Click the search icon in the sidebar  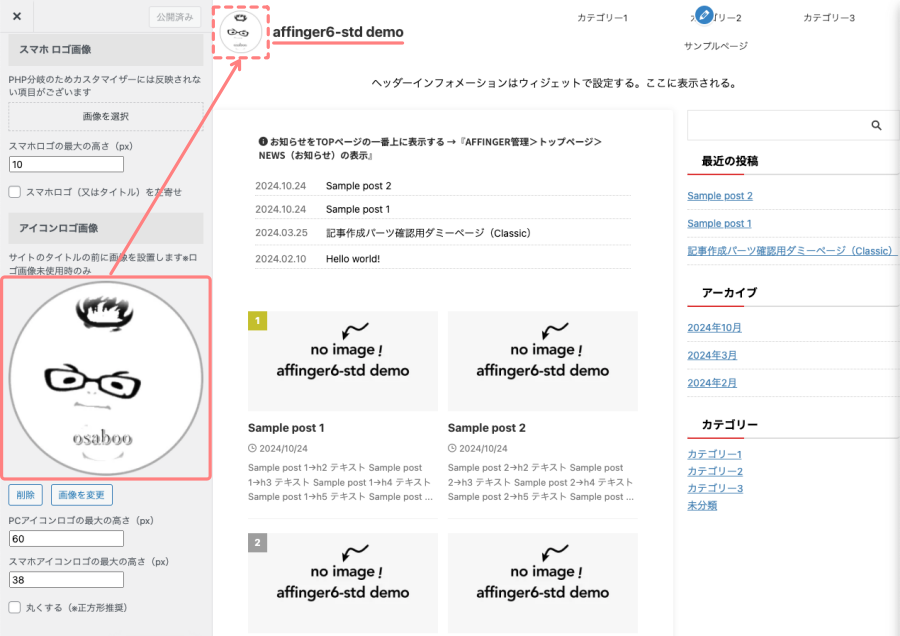tap(876, 125)
